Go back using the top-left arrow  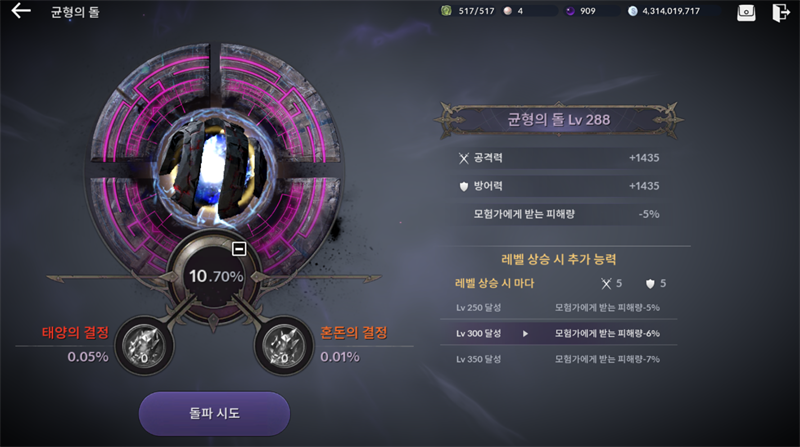click(x=21, y=11)
